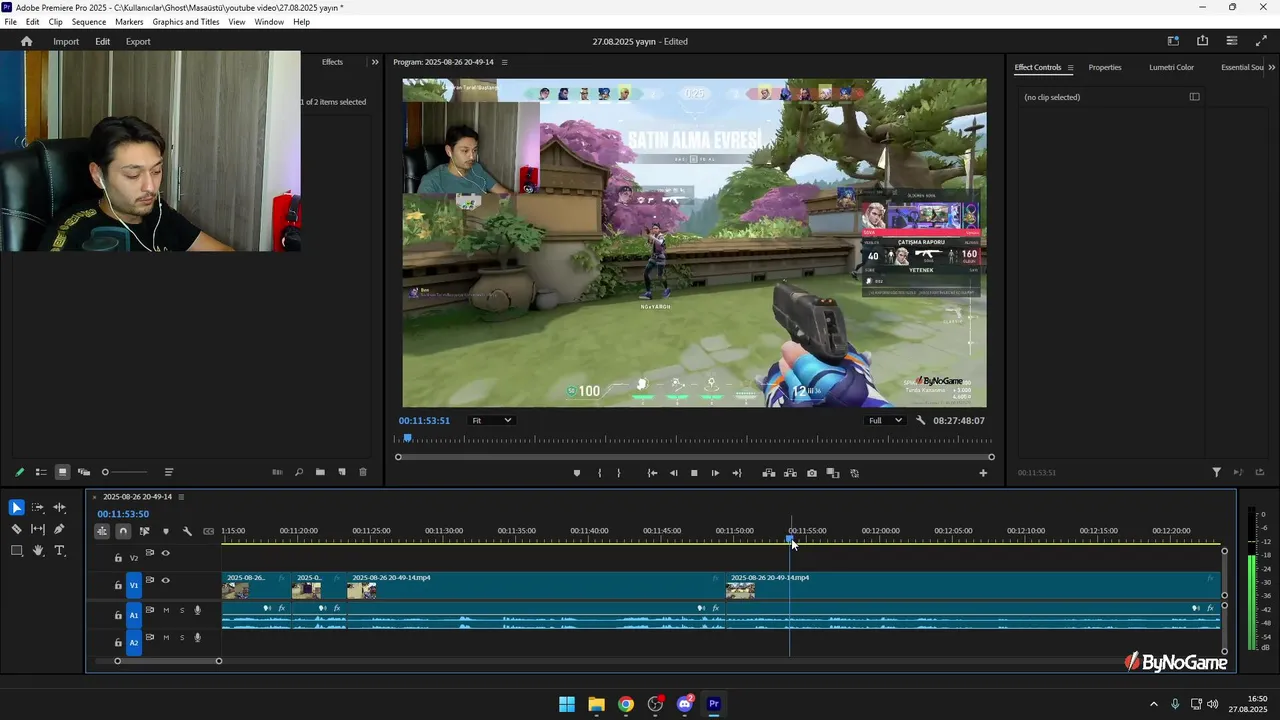Open Graphics and Titles menu
1280x720 pixels.
(x=186, y=22)
